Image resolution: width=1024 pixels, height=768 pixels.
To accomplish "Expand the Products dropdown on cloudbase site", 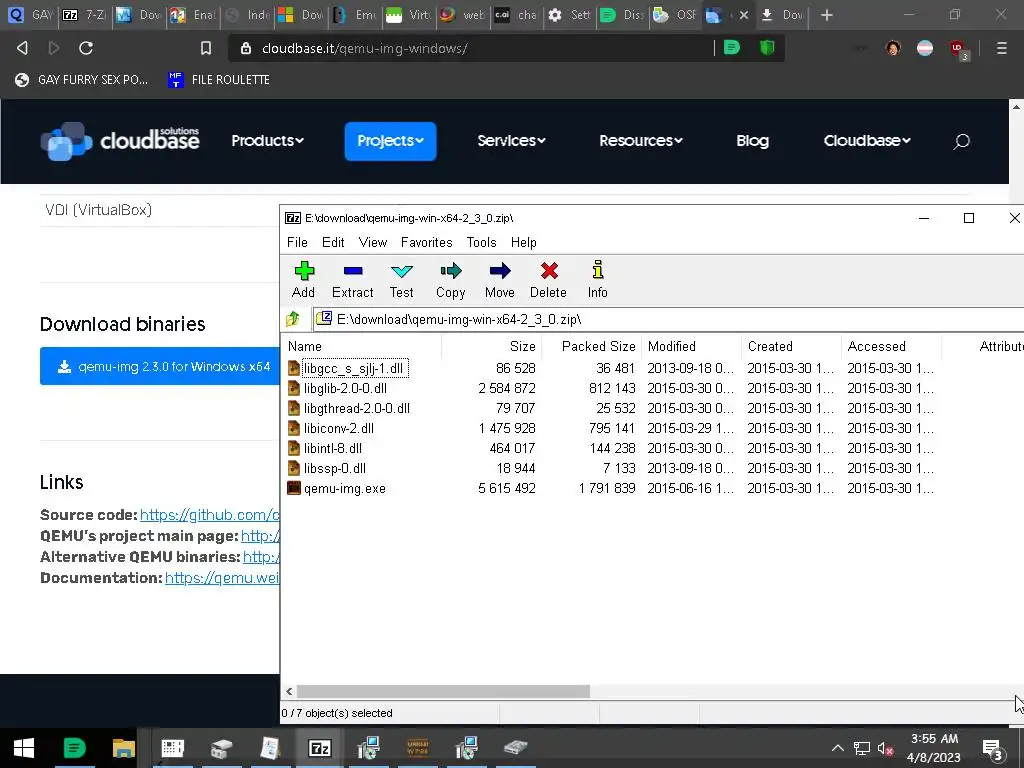I will pyautogui.click(x=267, y=141).
